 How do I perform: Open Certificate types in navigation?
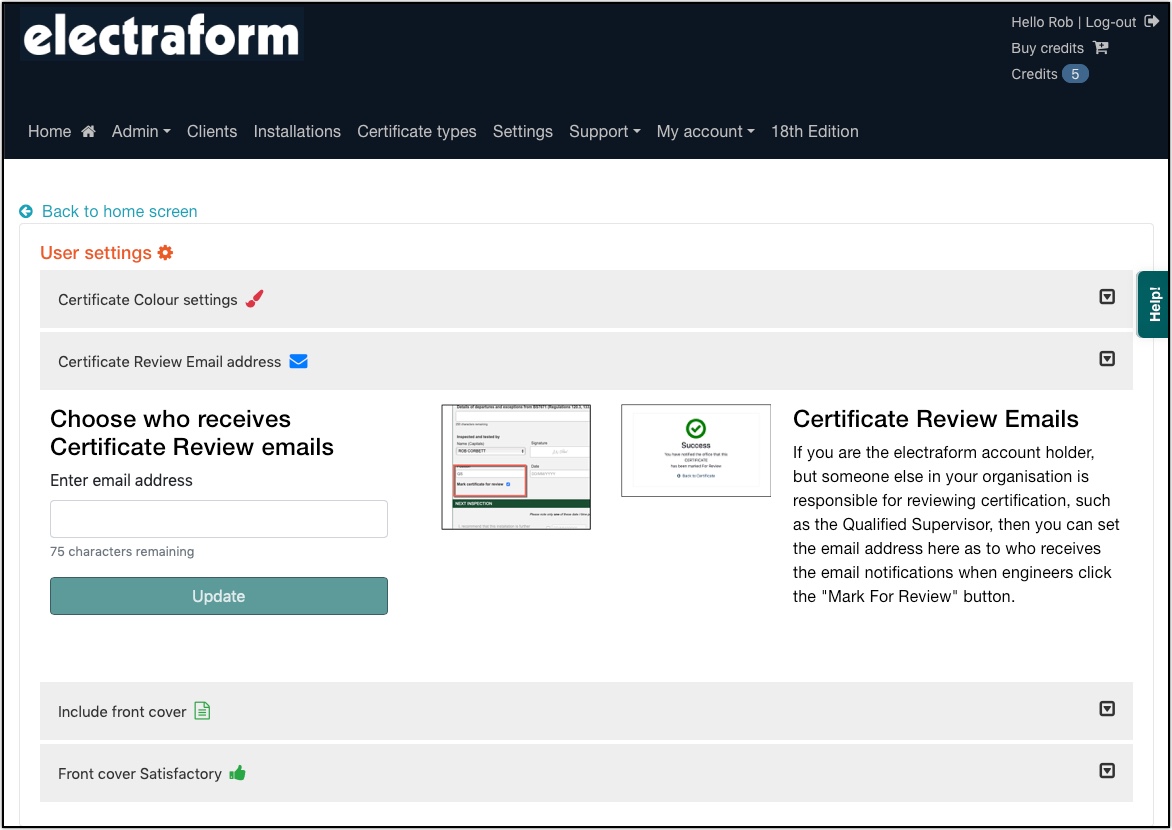(x=416, y=132)
